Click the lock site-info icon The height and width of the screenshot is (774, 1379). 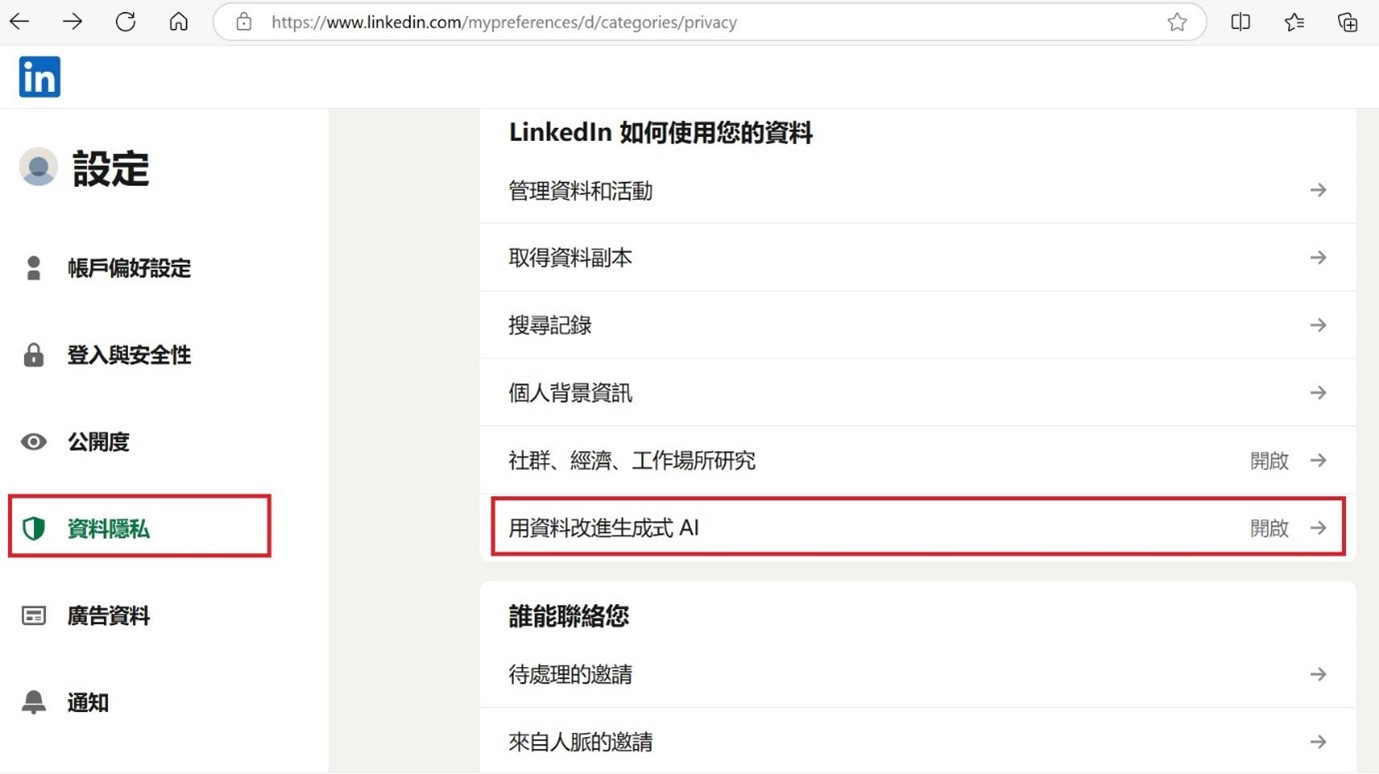point(244,22)
